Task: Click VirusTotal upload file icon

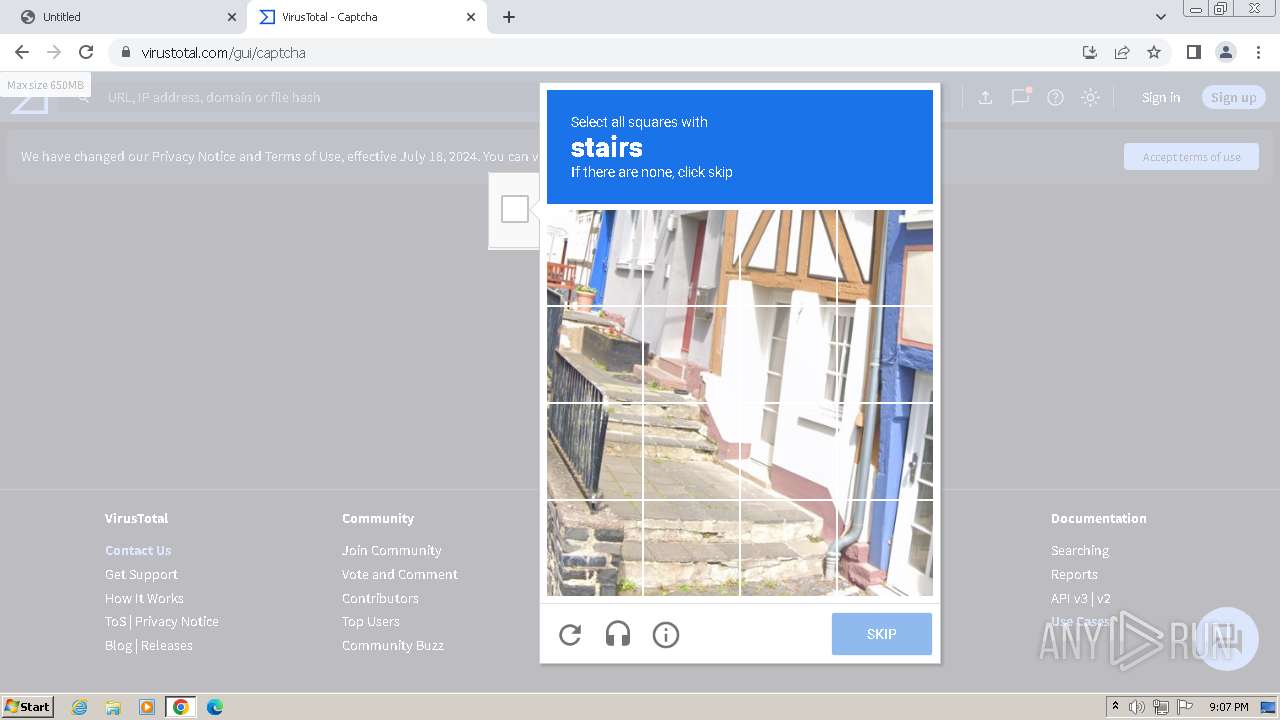Action: click(985, 97)
